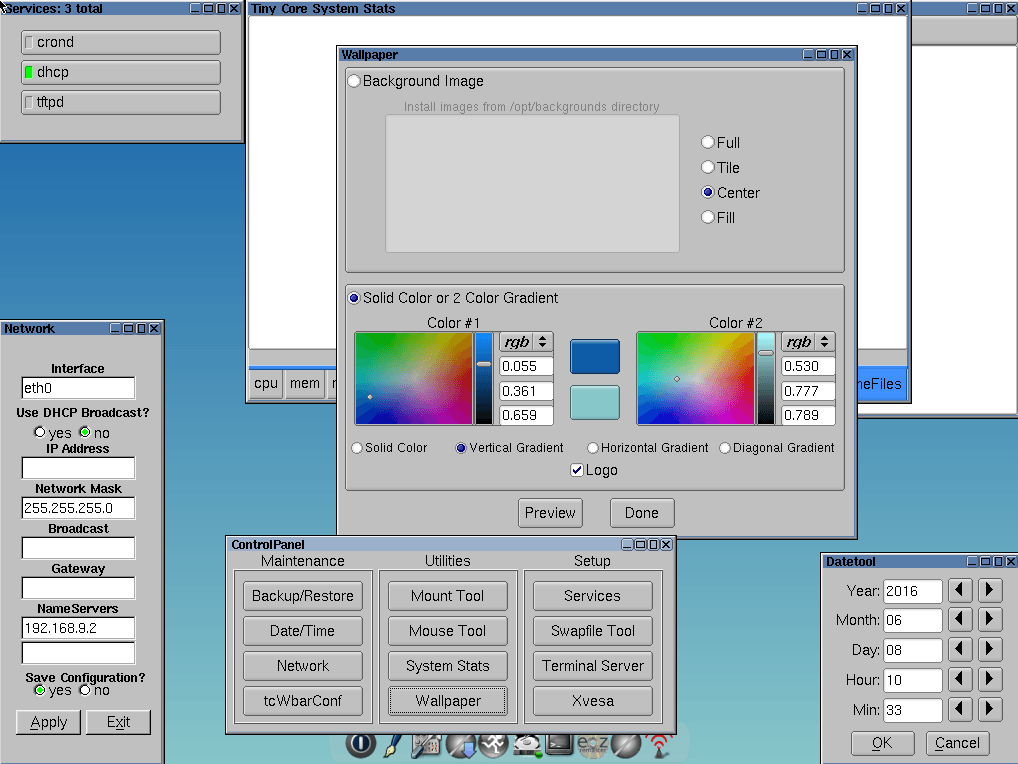
Task: Uncheck the Logo checkbox
Action: point(577,470)
